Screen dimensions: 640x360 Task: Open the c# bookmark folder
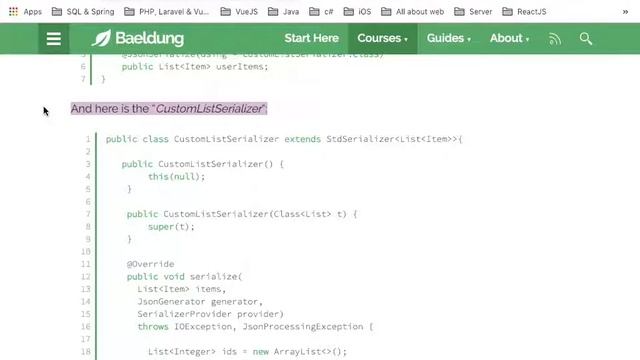click(321, 12)
